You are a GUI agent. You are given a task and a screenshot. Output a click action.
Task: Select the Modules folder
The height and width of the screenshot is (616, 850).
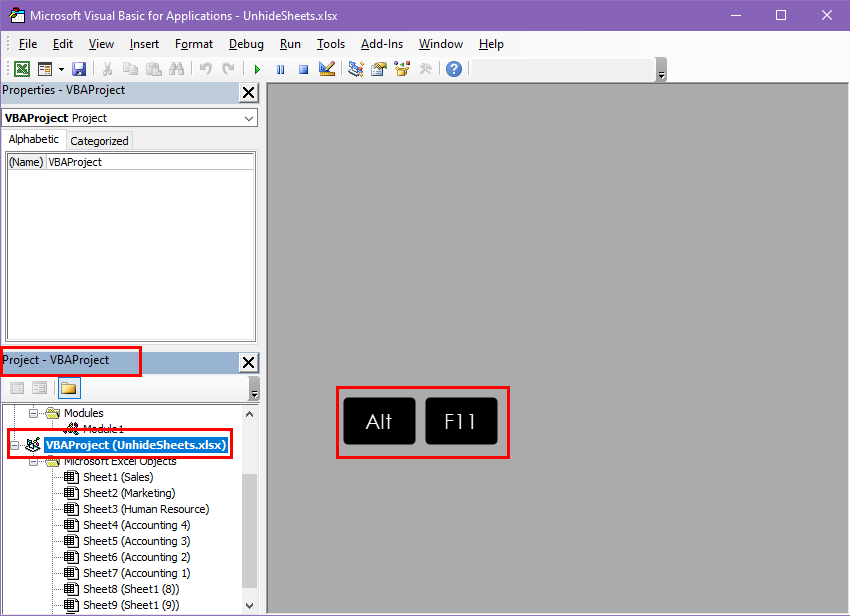83,413
